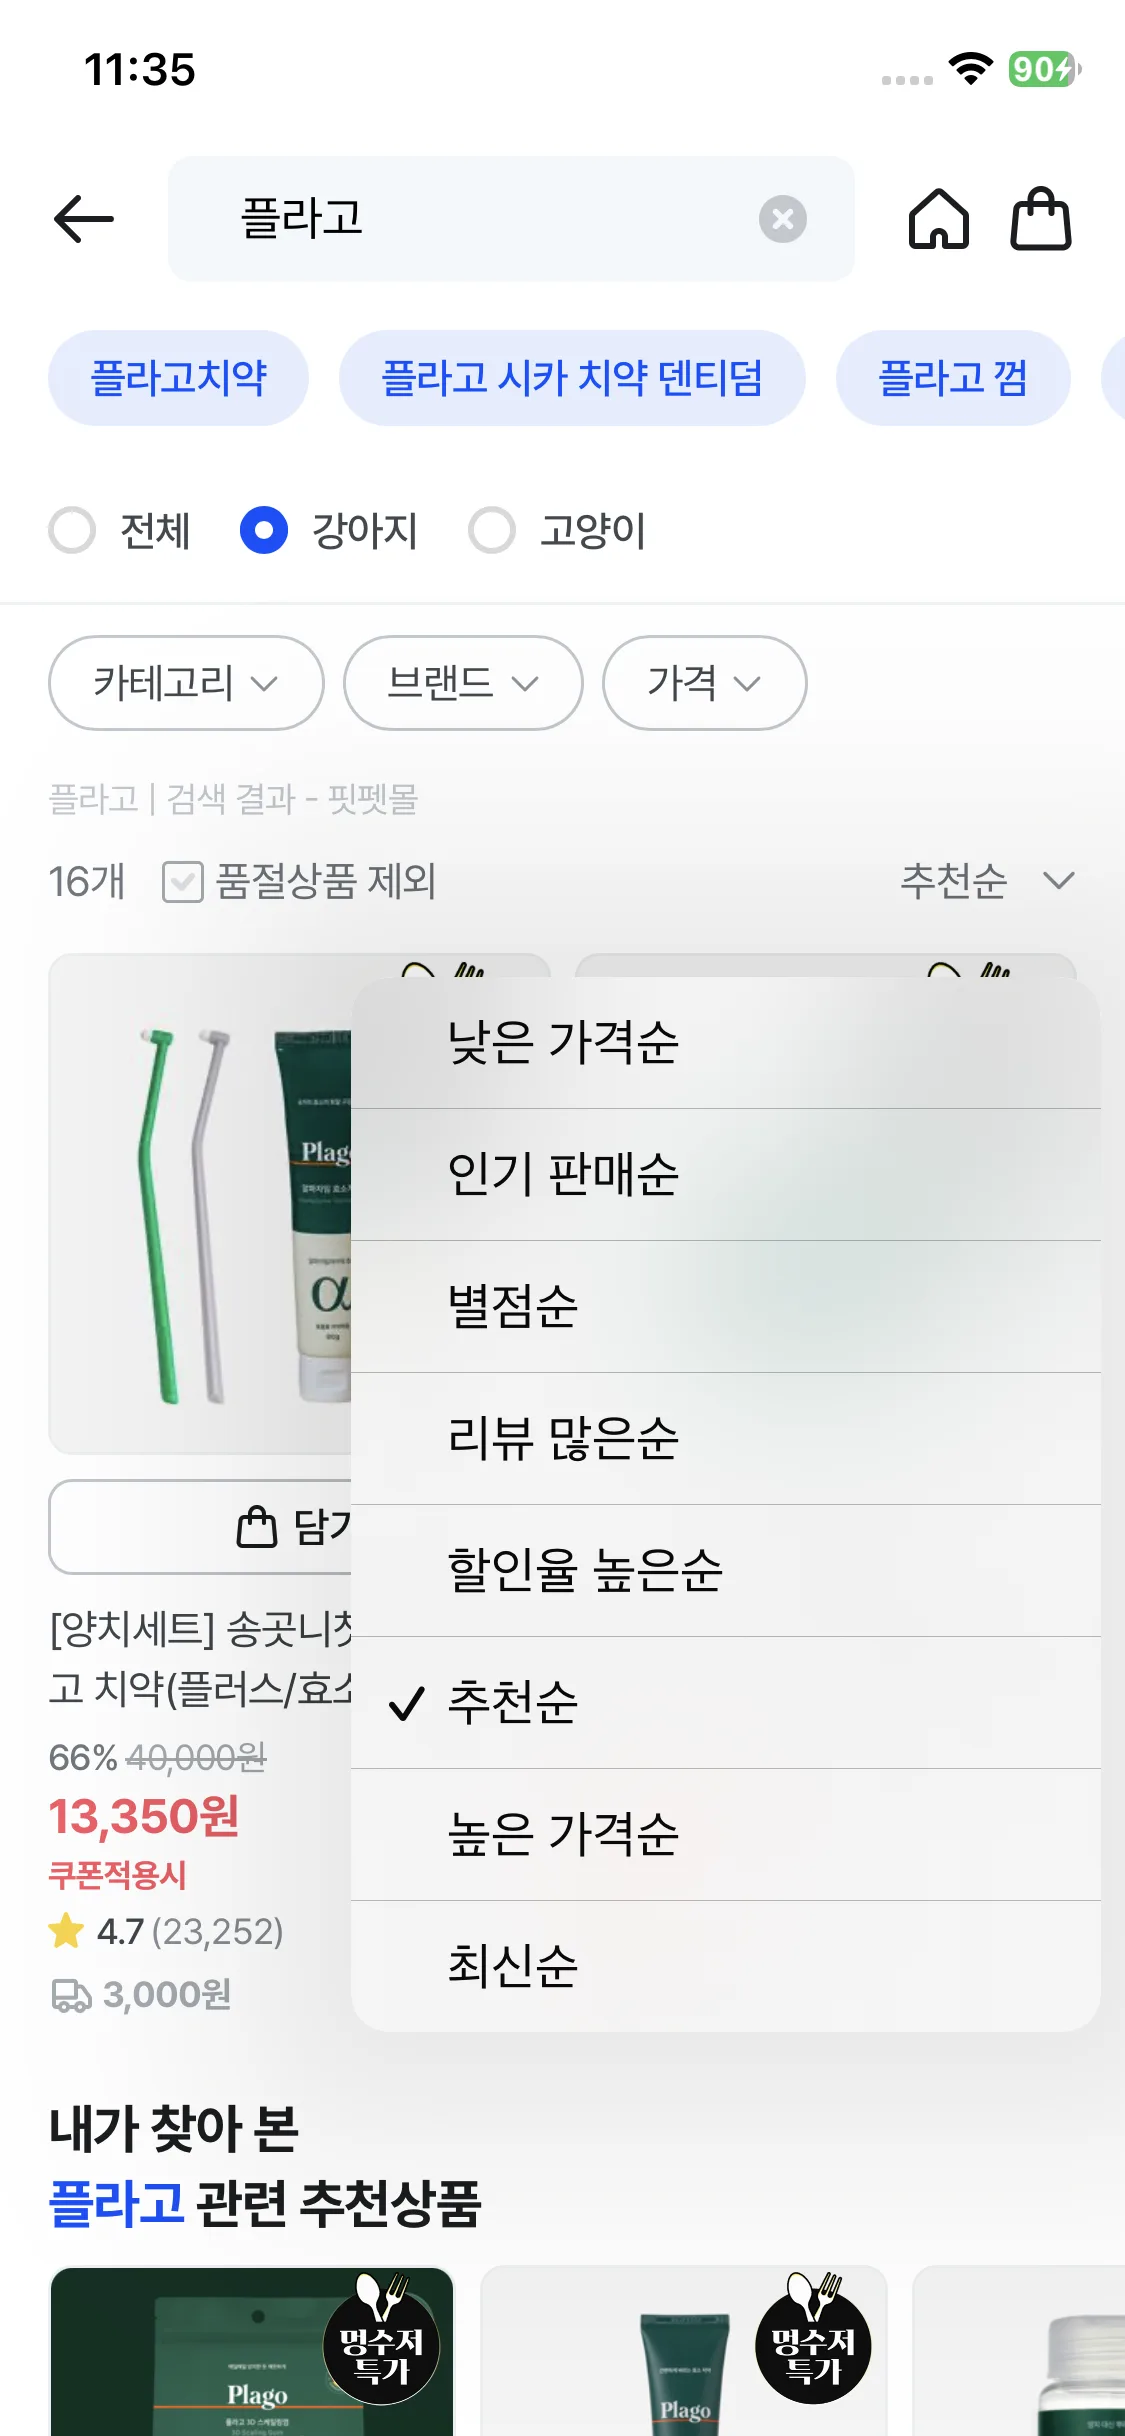
Task: Tap the 플라고치약 suggestion chip
Action: (x=179, y=378)
